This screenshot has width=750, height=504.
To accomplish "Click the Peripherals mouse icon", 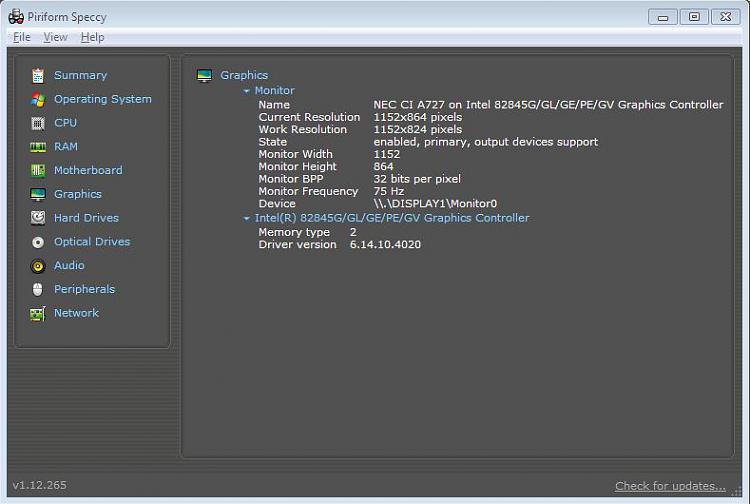I will [38, 289].
